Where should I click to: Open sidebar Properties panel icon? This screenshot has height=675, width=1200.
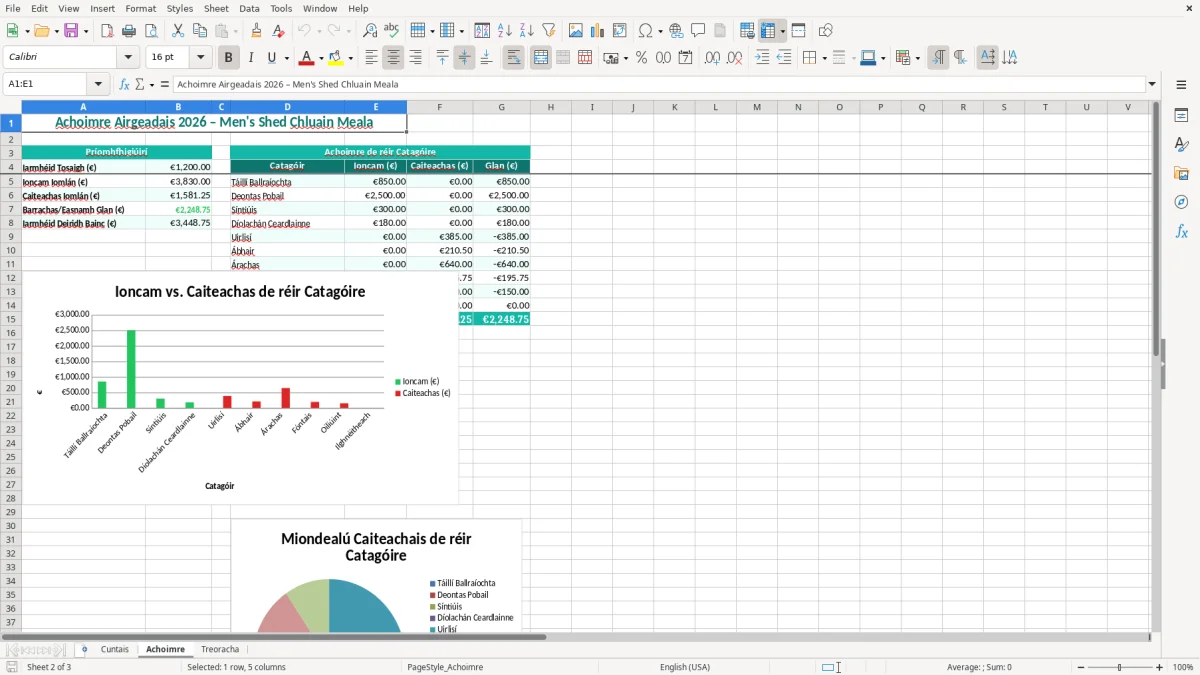point(1181,115)
